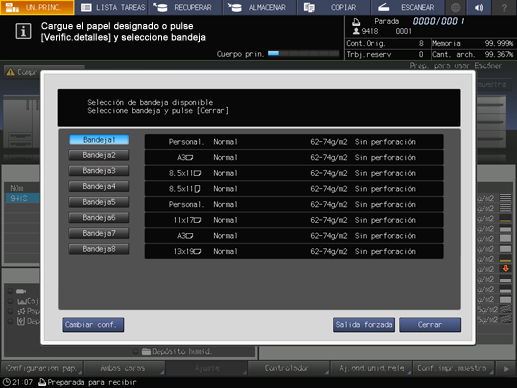Click the 8.5x11 landscape row of Bandeja3
This screenshot has height=388, width=517.
click(x=294, y=173)
